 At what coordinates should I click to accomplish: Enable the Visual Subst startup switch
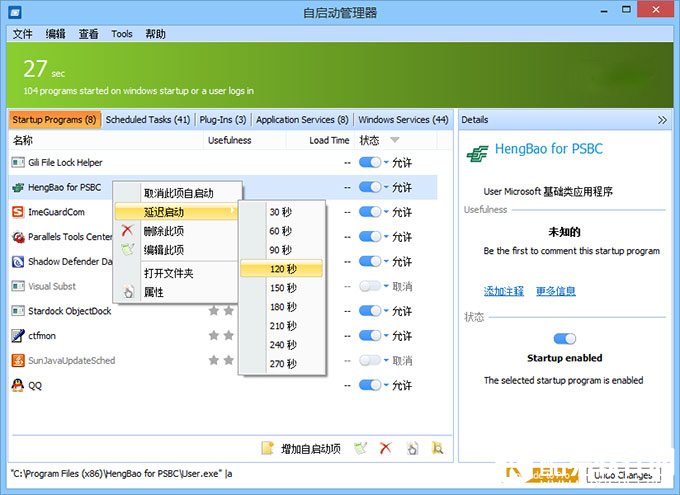pos(370,286)
